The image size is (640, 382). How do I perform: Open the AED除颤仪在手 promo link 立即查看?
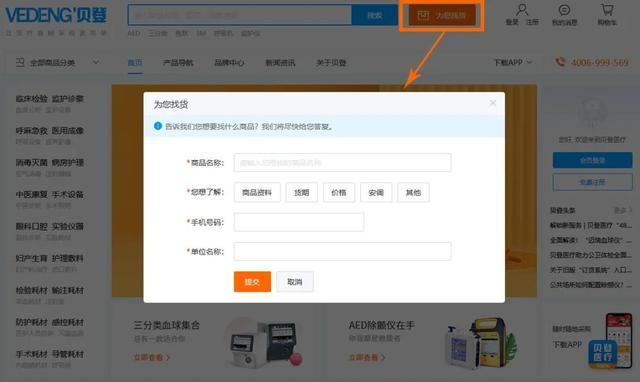point(367,358)
